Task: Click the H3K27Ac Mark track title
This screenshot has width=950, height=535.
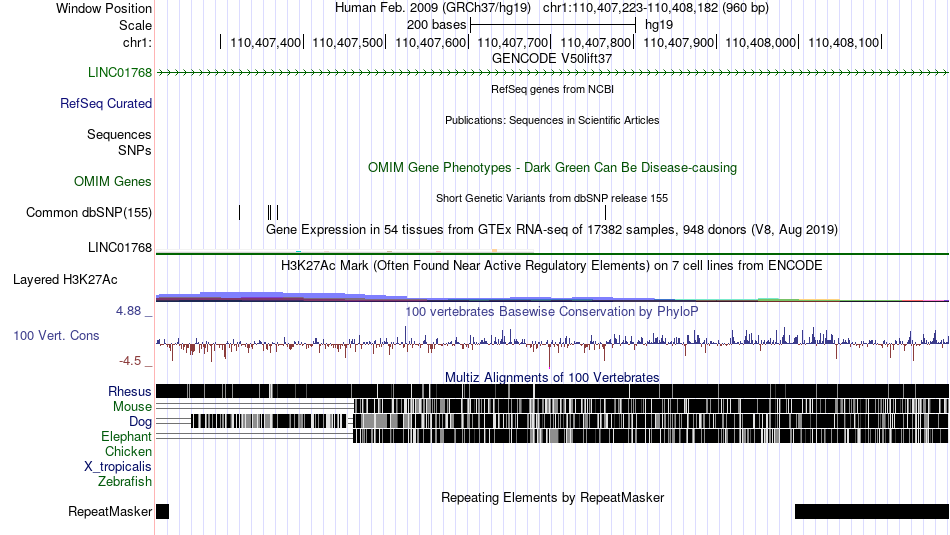Action: 552,265
